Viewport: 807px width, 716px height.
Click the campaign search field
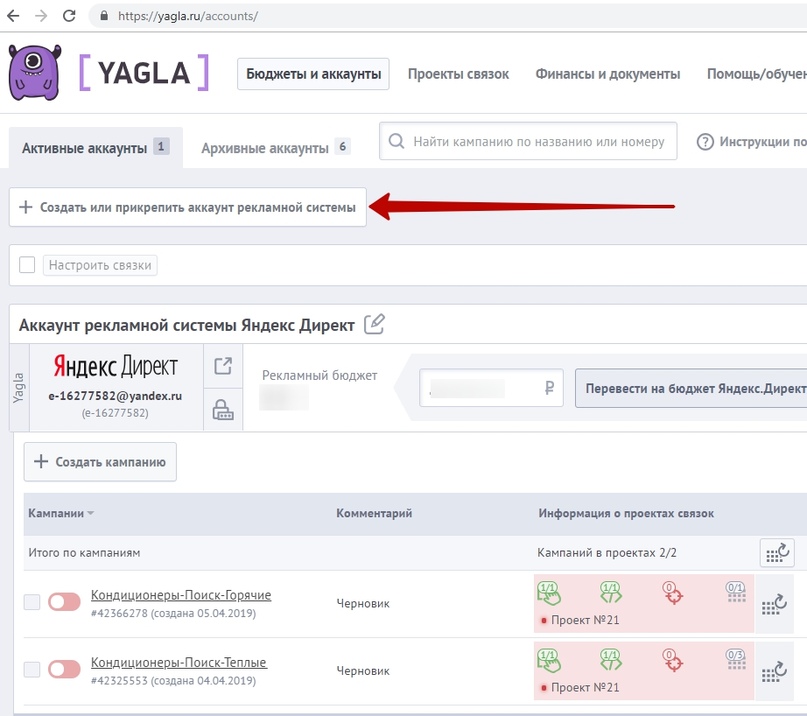[528, 141]
